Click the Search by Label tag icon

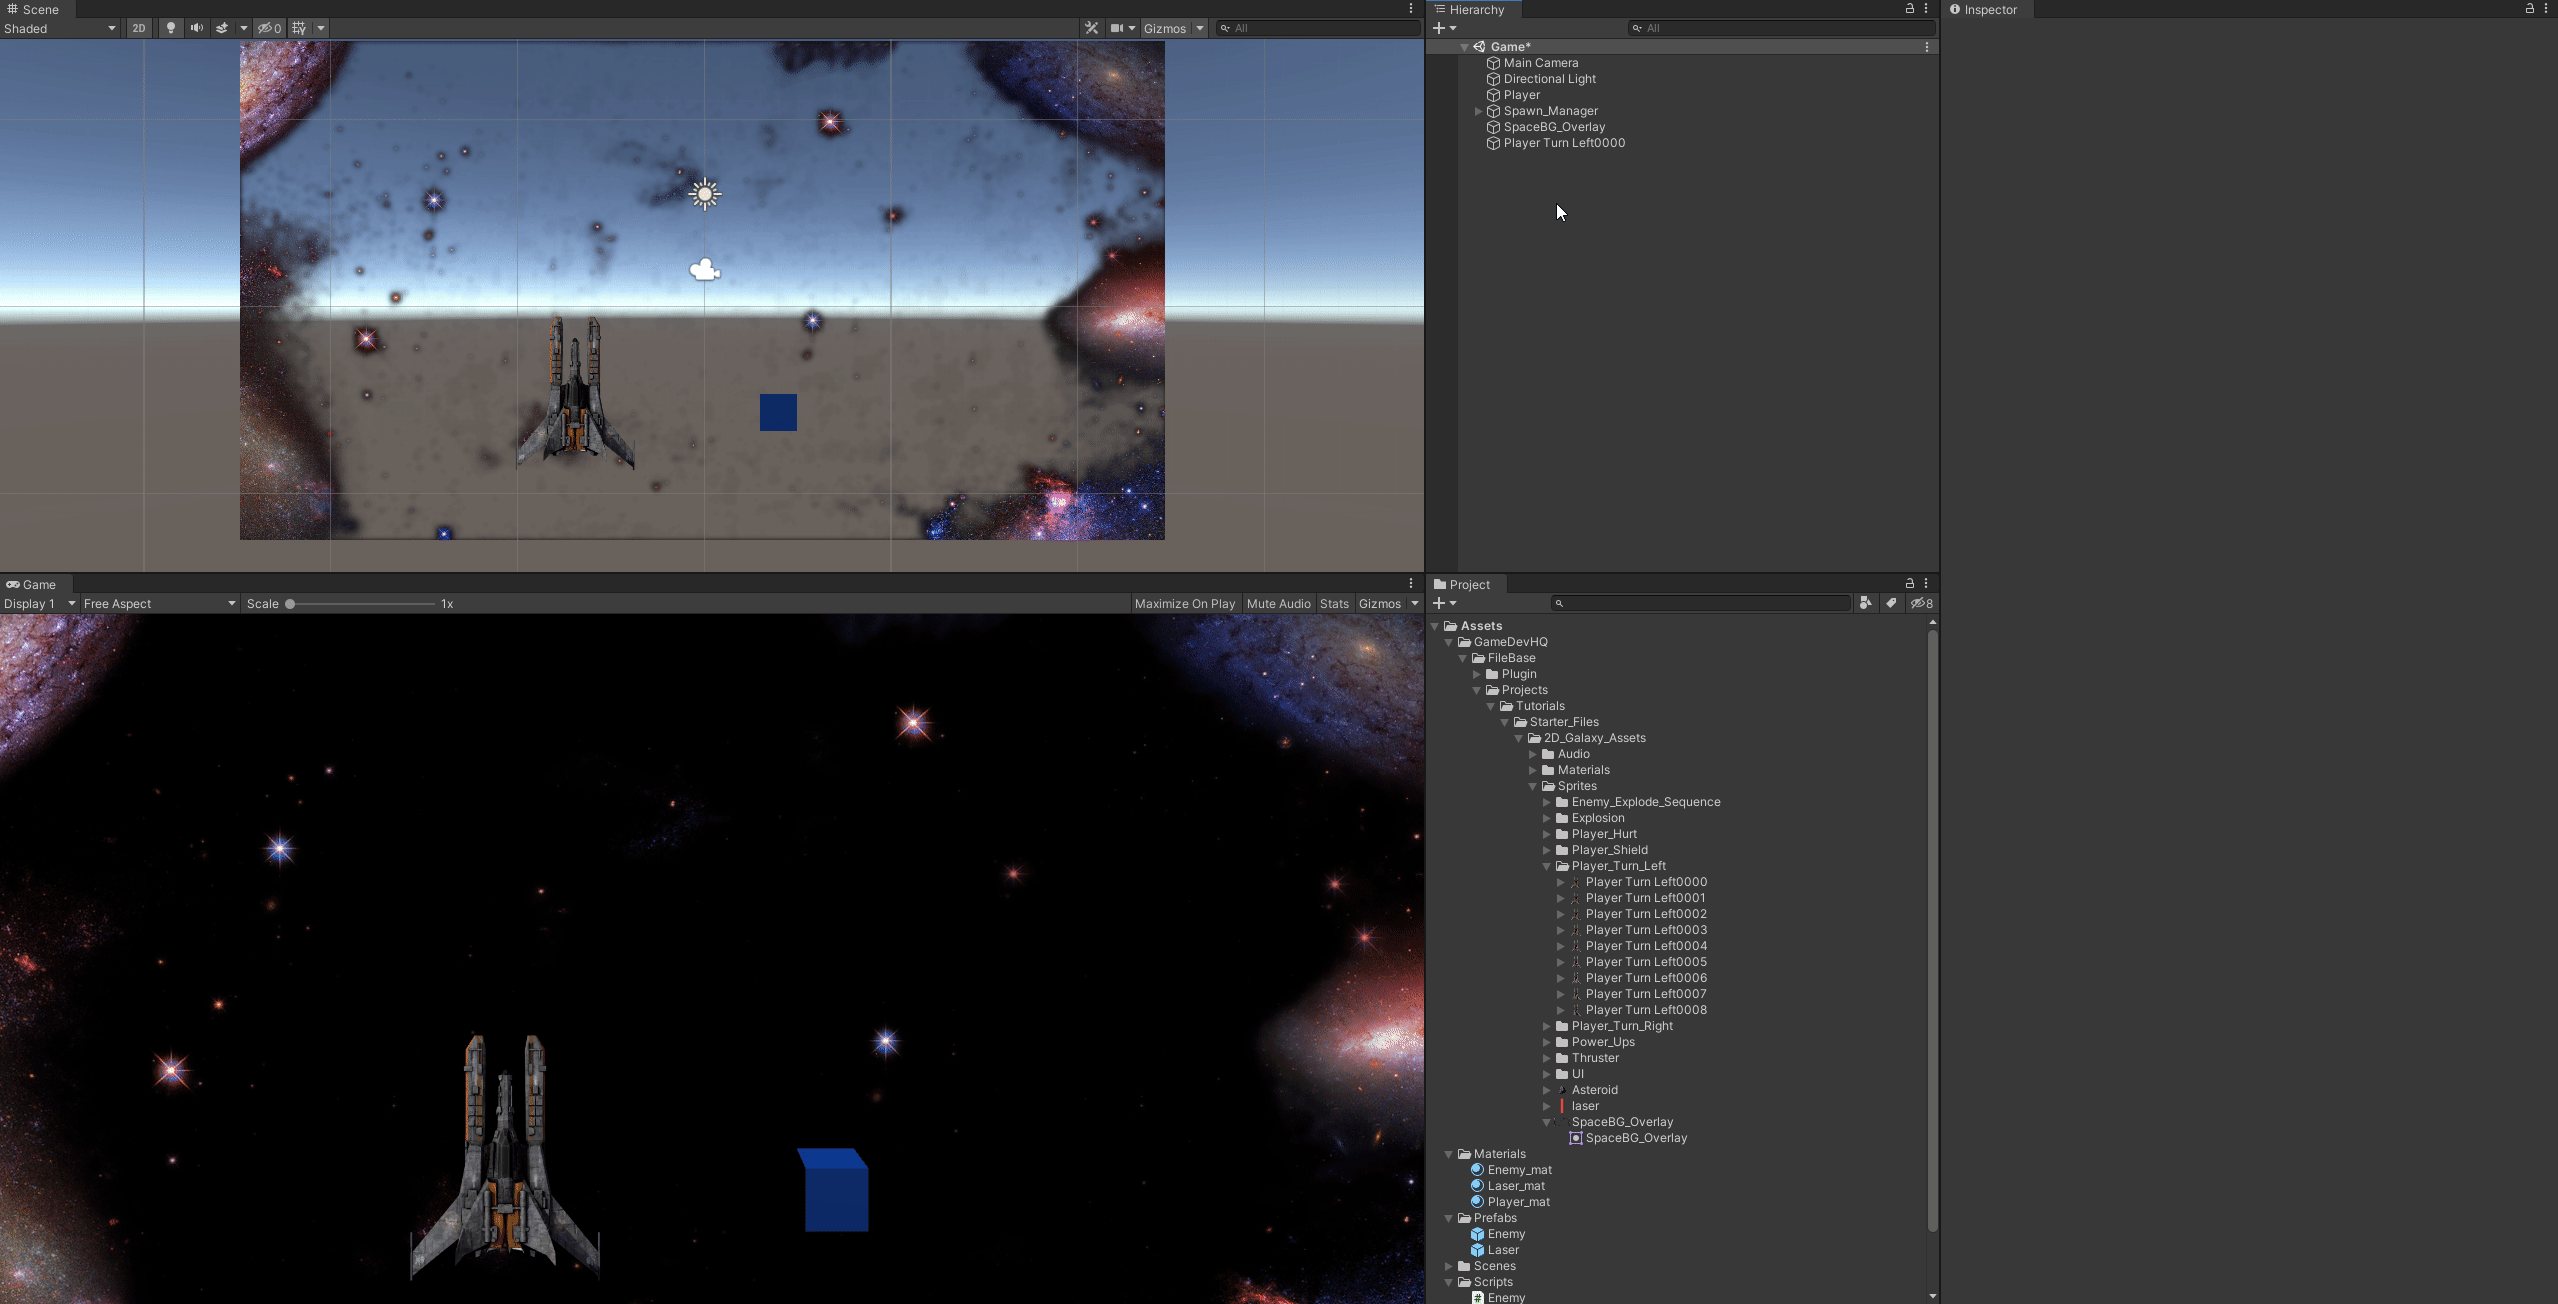coord(1891,603)
